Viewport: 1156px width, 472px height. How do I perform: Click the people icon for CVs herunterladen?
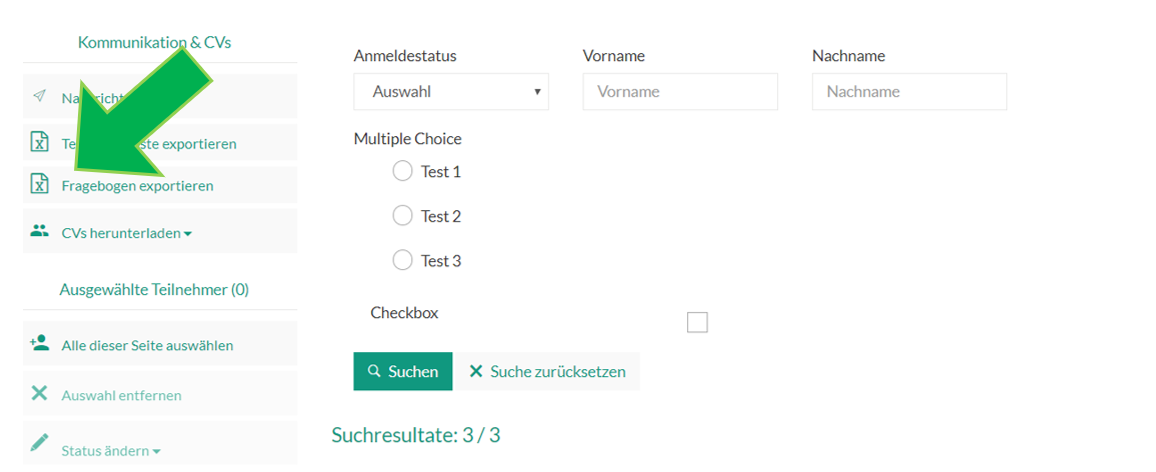pyautogui.click(x=39, y=230)
